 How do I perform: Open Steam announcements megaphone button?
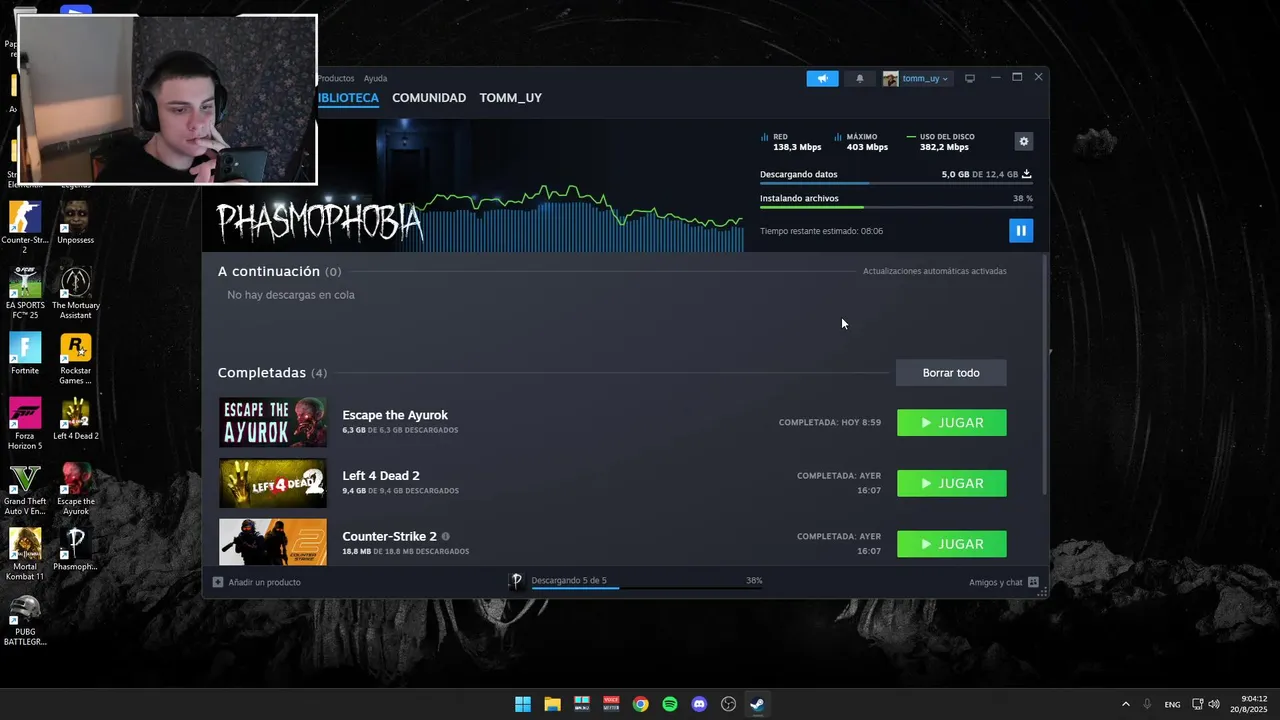click(822, 78)
